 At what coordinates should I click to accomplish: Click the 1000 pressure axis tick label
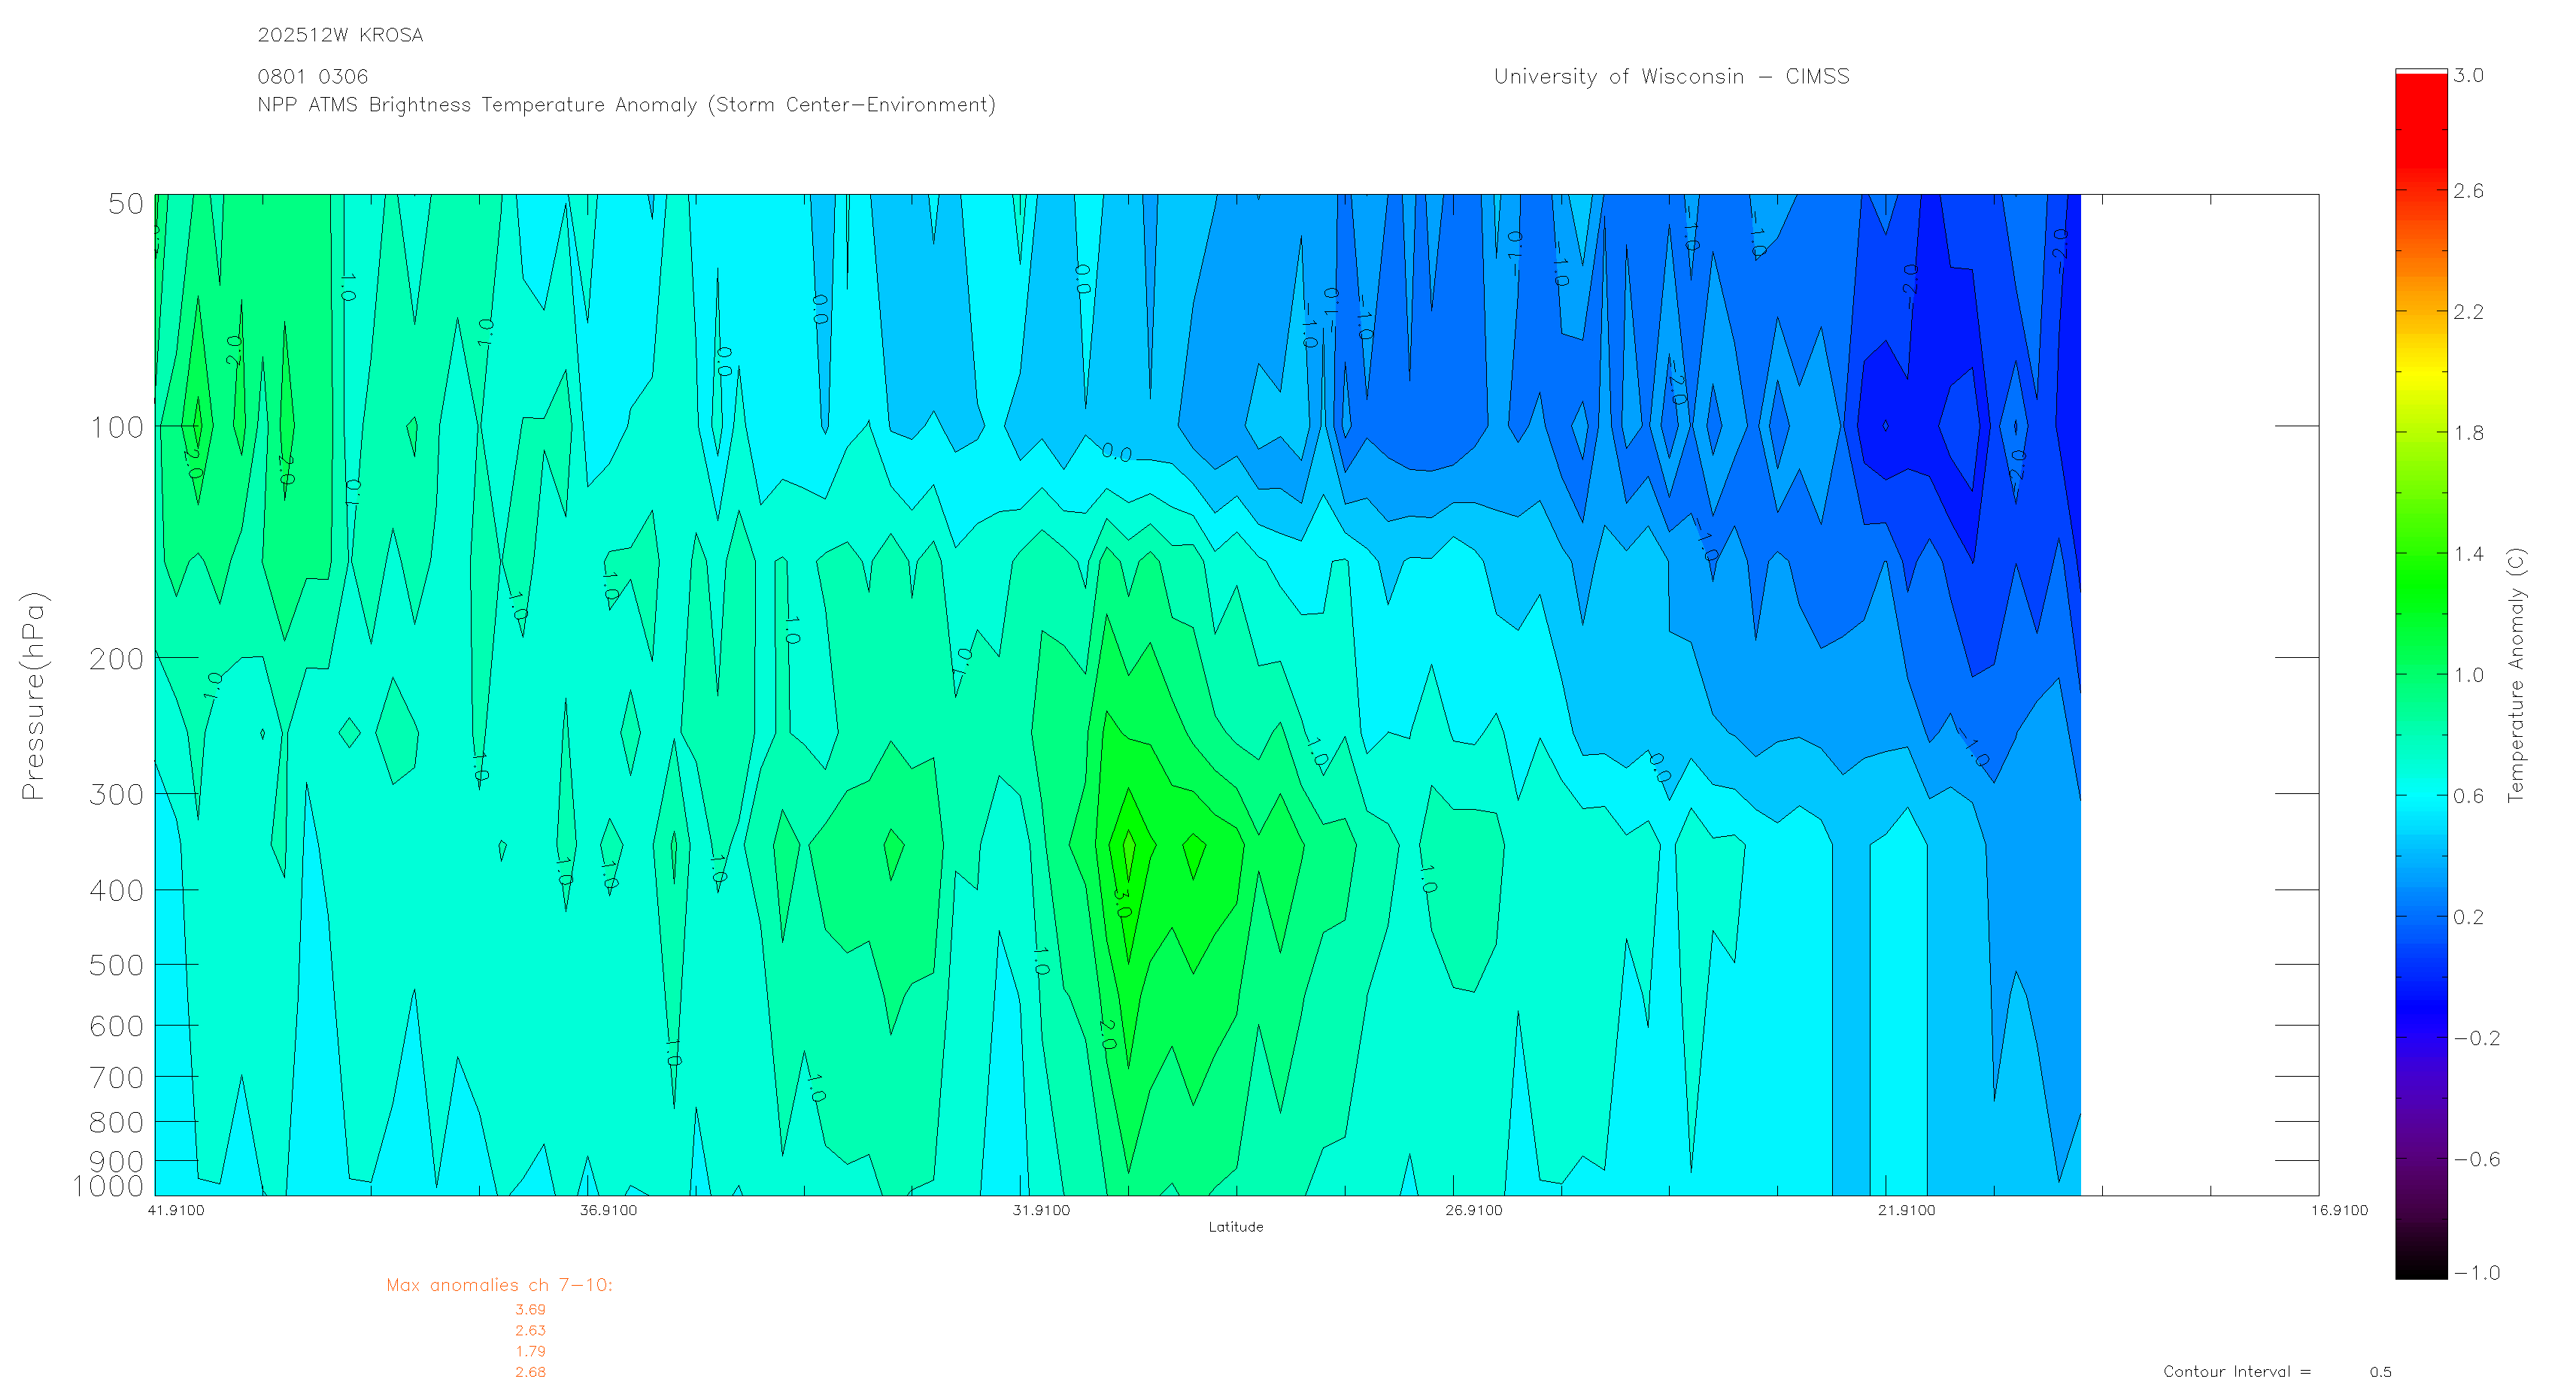click(108, 1186)
